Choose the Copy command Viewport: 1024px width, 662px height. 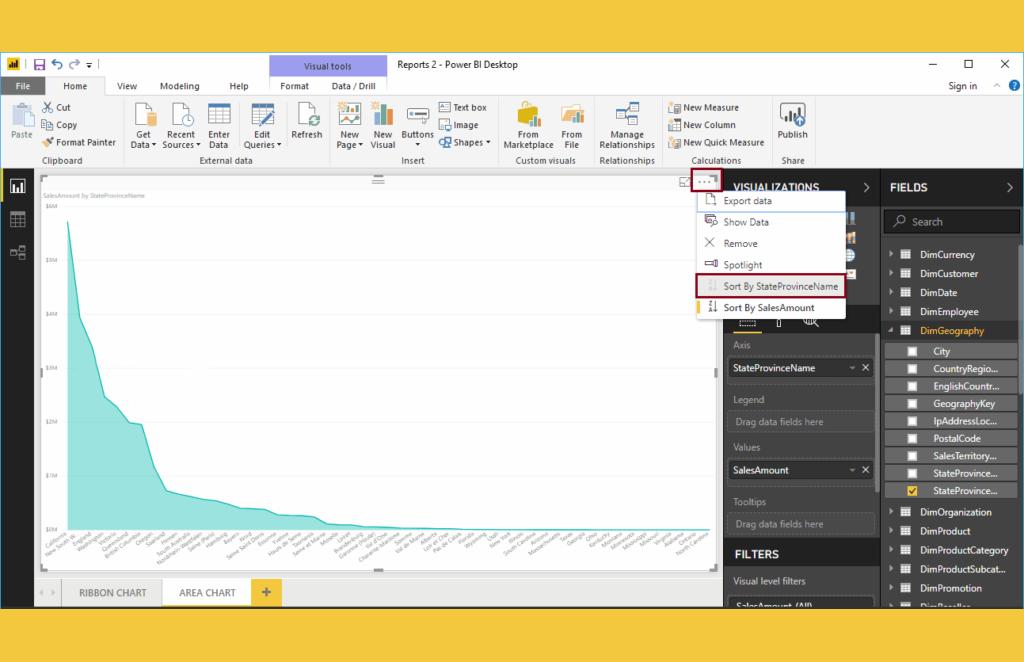(x=59, y=125)
